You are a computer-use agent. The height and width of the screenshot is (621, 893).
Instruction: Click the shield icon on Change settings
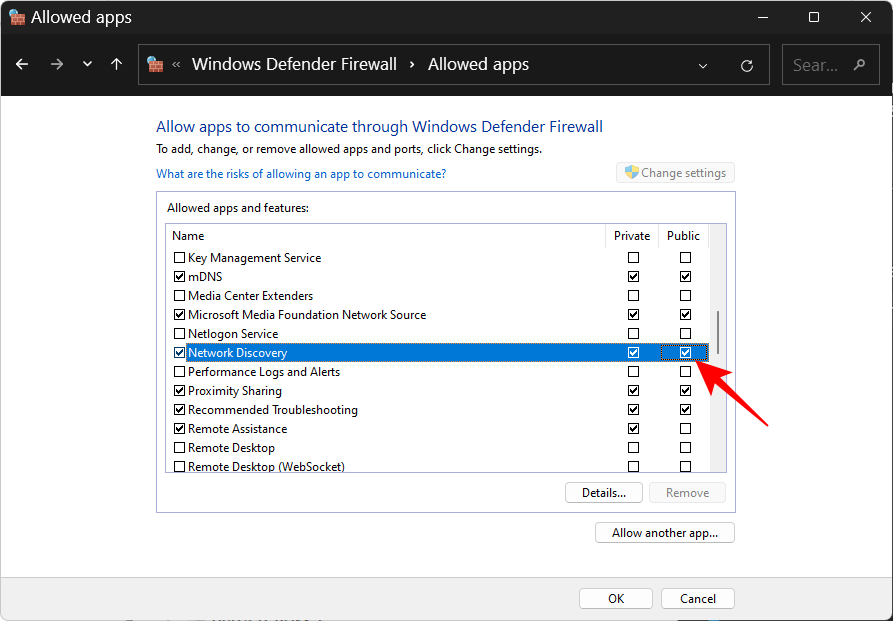click(632, 172)
